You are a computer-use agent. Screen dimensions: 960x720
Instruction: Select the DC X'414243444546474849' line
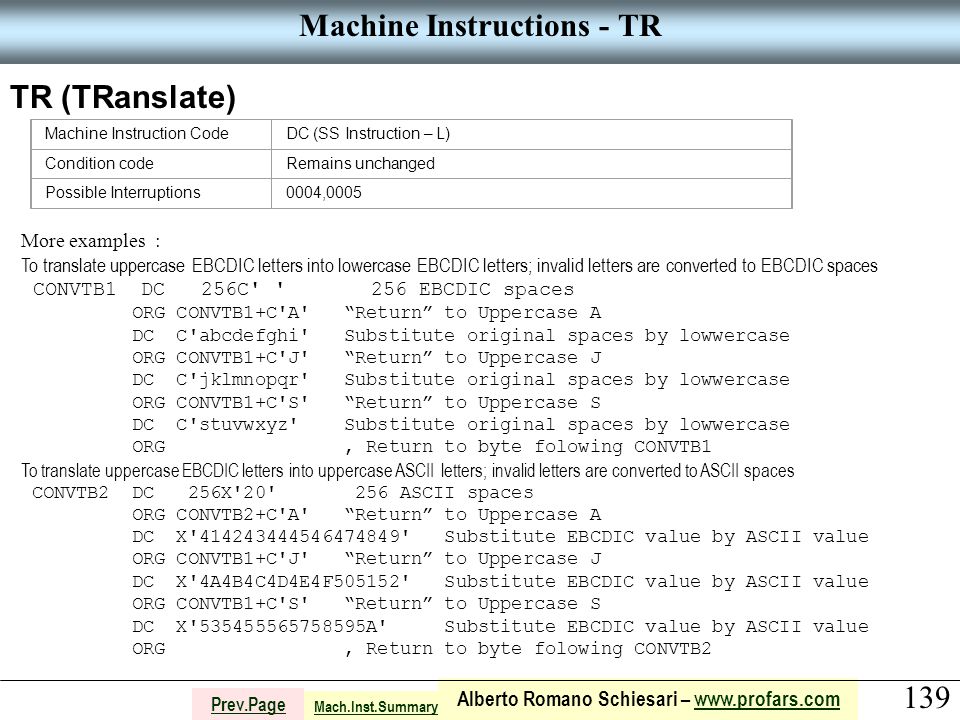pos(500,537)
